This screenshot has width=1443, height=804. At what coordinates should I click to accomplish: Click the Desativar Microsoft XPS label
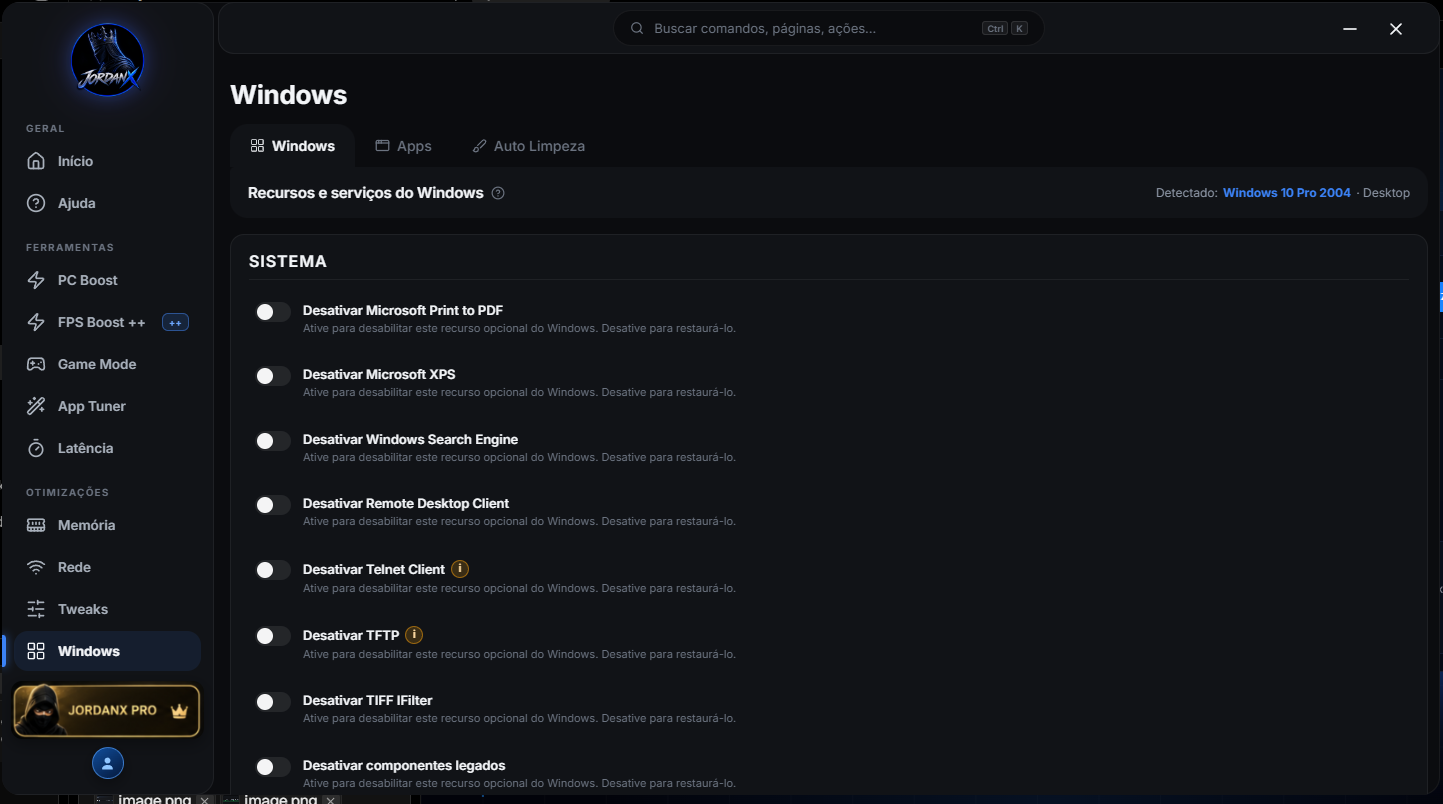click(379, 374)
